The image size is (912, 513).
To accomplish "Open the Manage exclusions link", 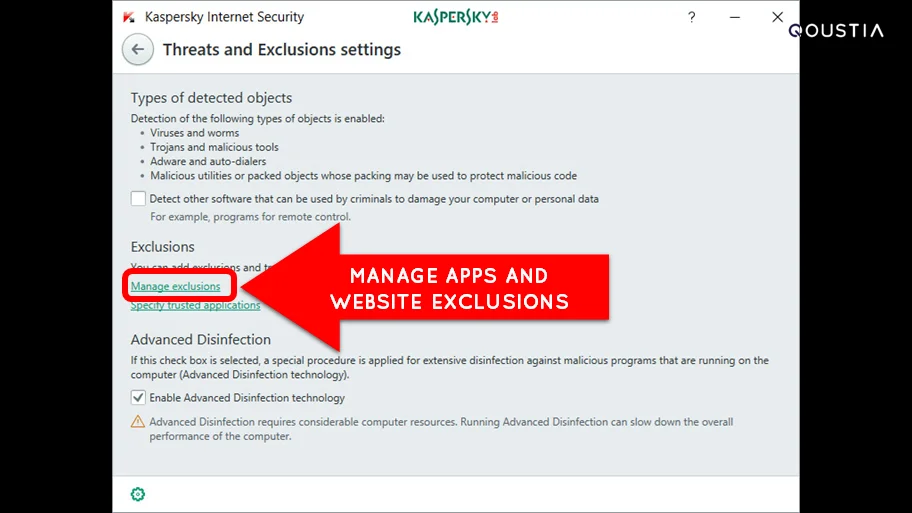I will [176, 286].
